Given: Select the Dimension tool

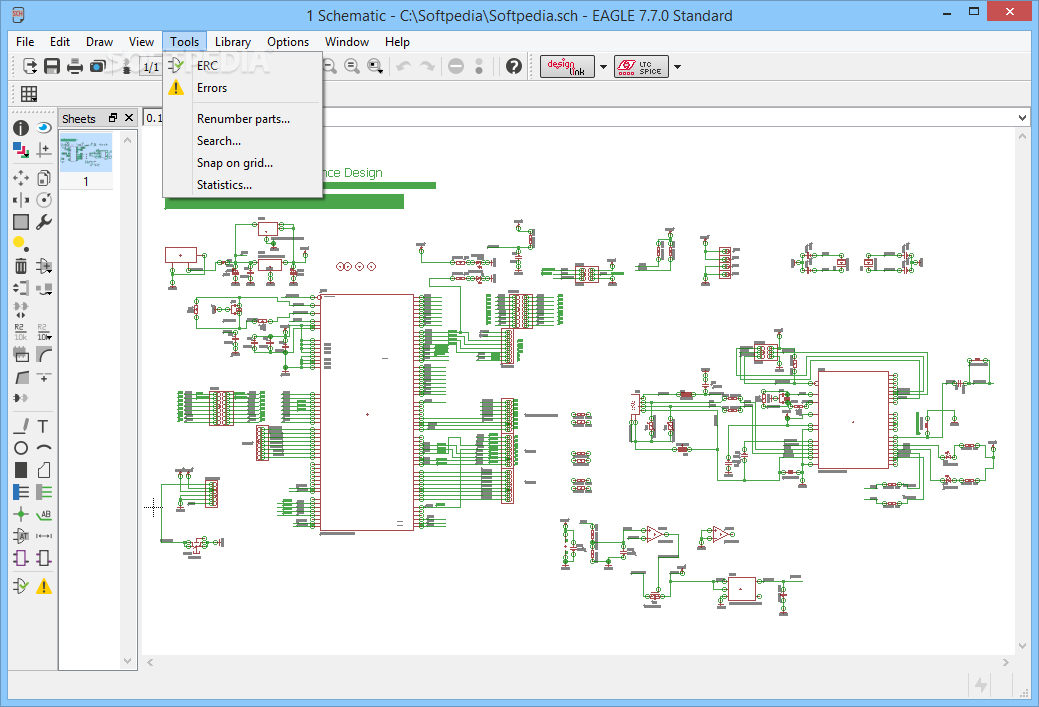Looking at the screenshot, I should tap(44, 535).
